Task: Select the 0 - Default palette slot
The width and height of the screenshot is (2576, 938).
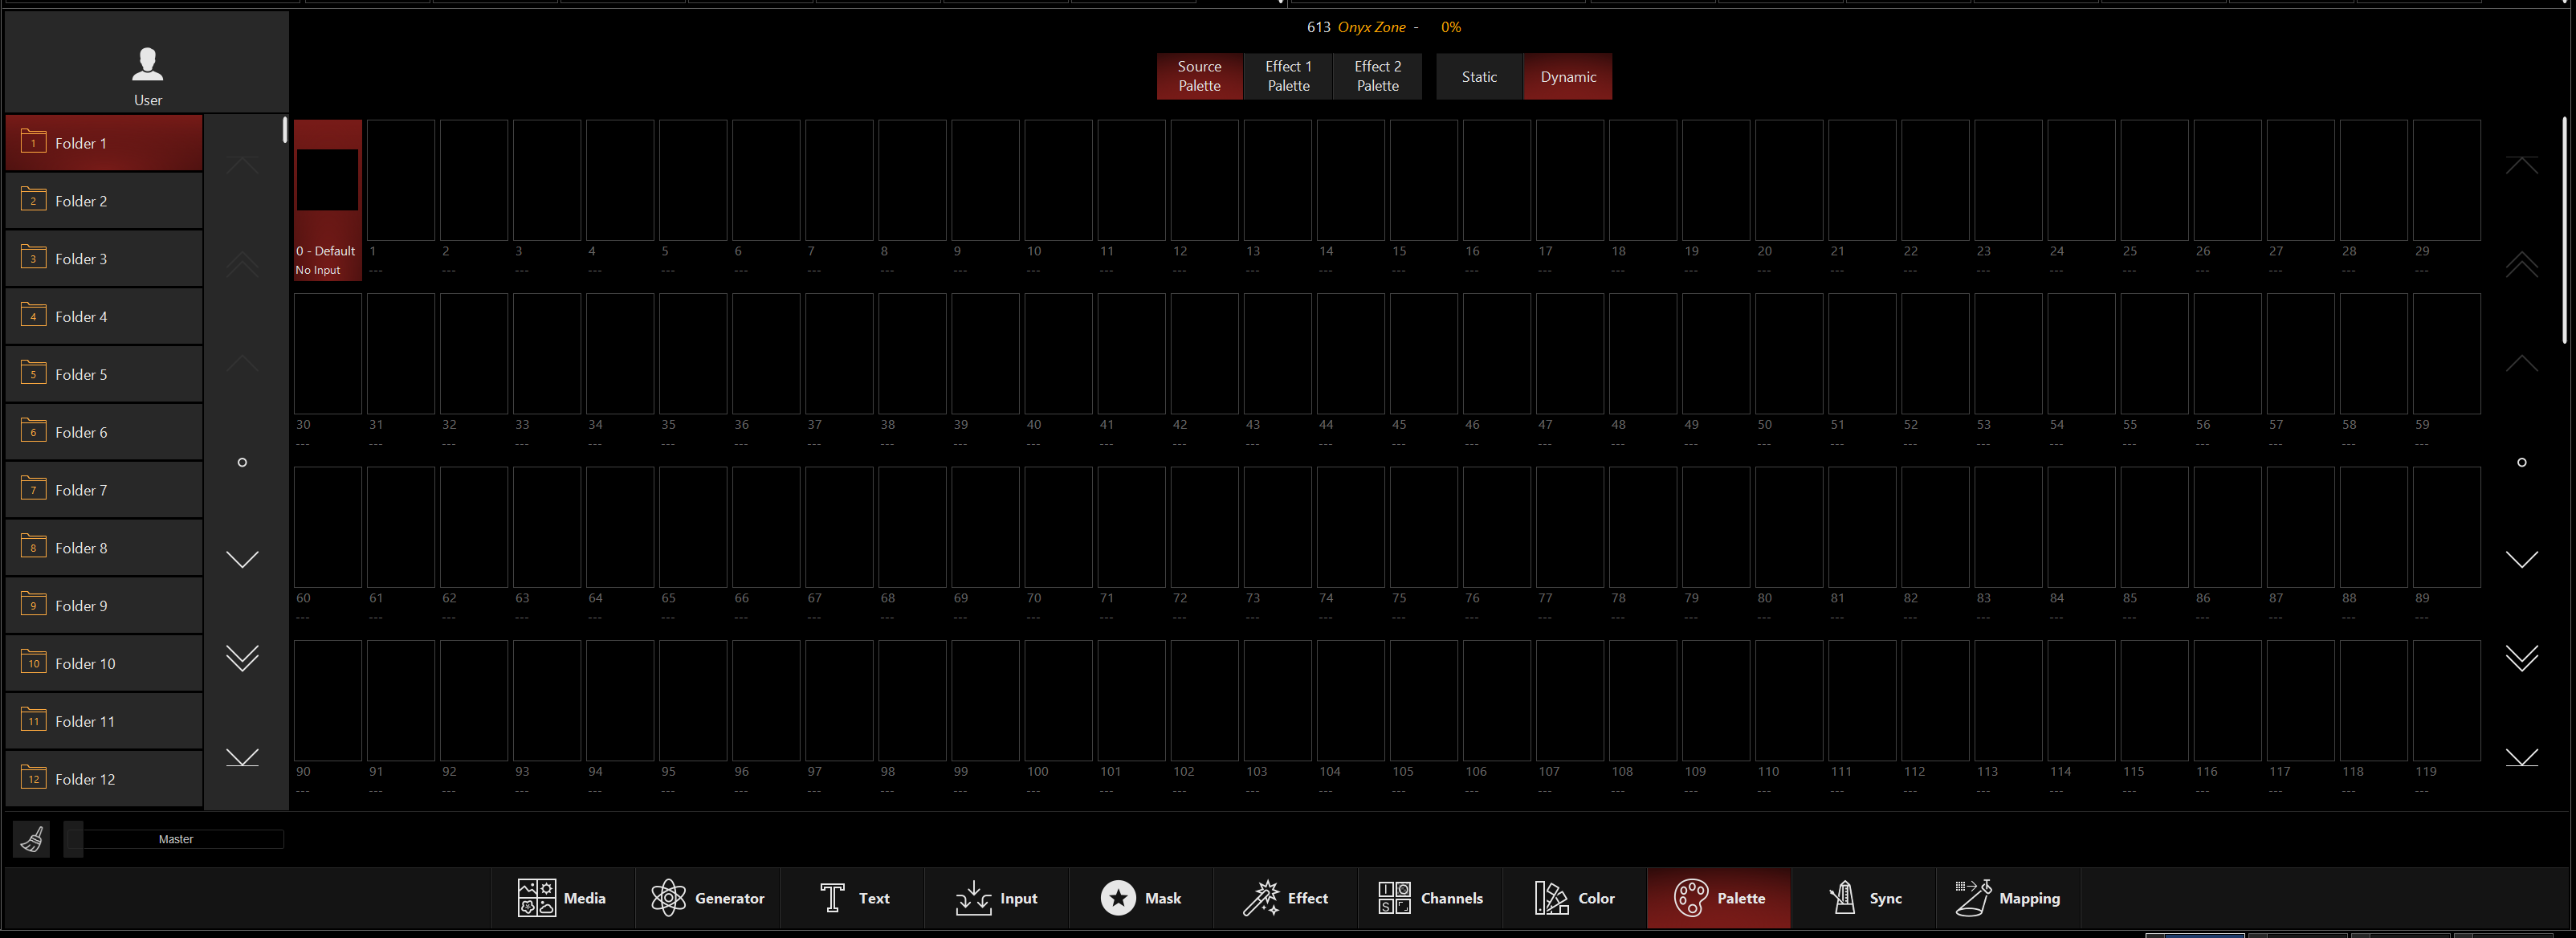Action: click(327, 200)
